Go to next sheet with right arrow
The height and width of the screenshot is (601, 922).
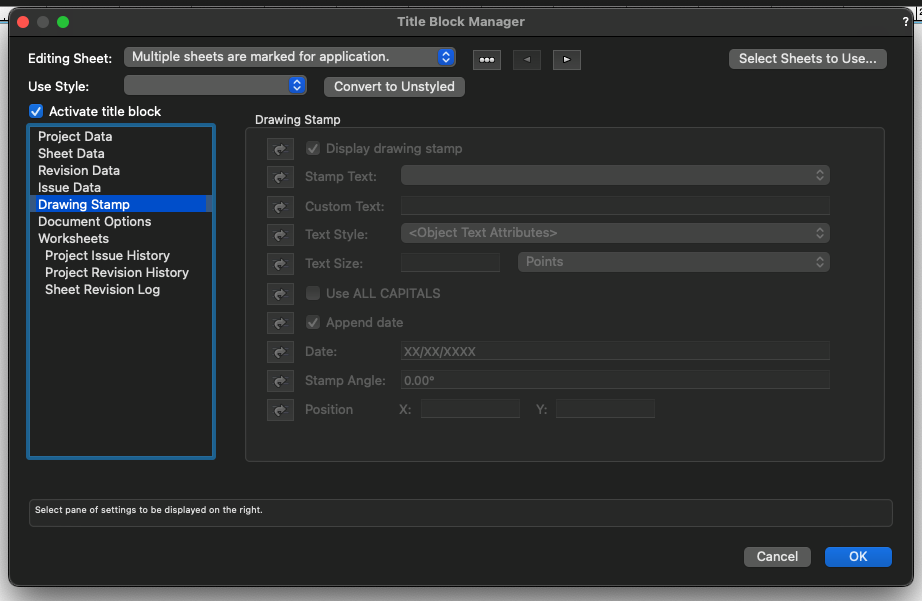(567, 60)
